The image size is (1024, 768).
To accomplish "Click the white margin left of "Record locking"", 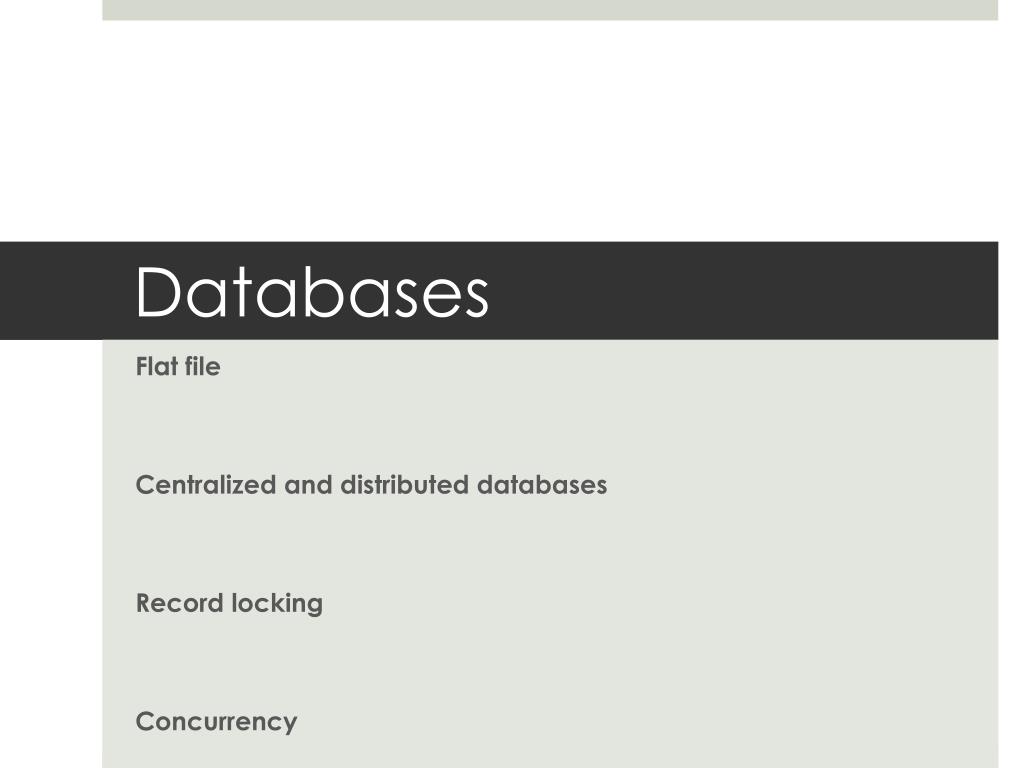I will click(51, 604).
